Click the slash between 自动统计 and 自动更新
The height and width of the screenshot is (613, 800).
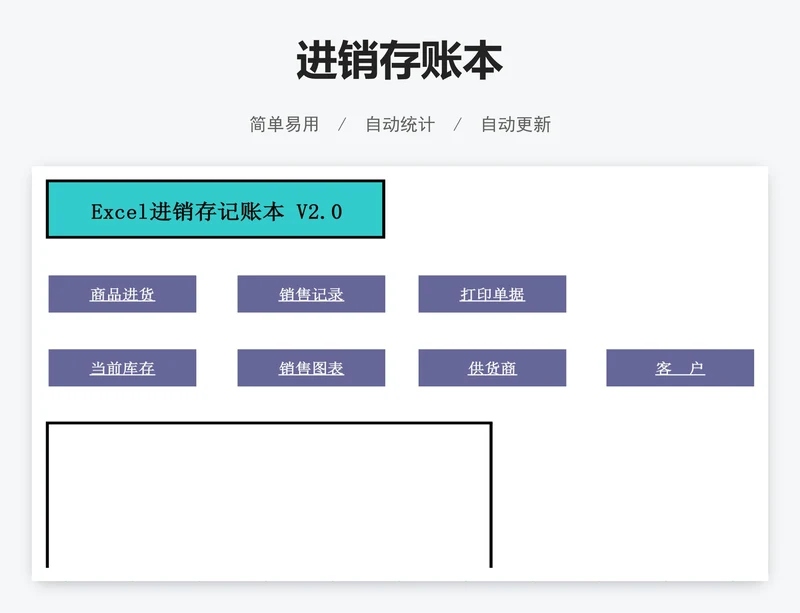point(458,125)
